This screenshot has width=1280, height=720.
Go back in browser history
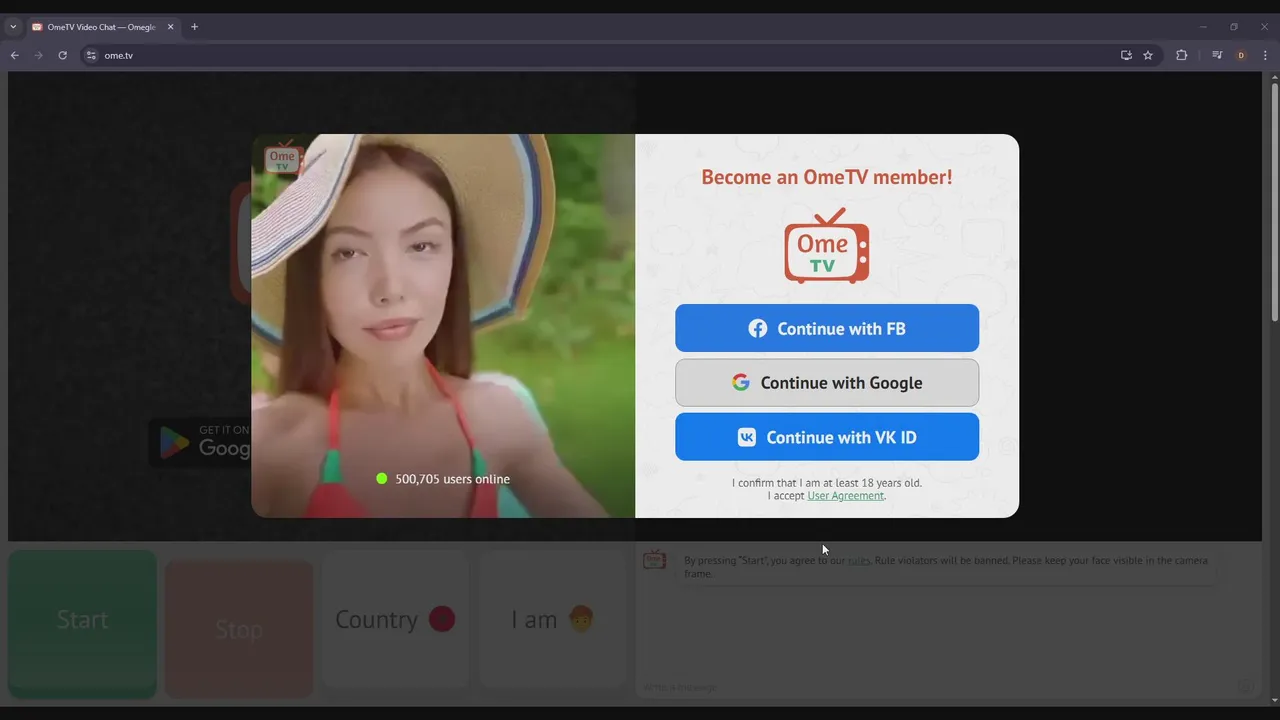(x=14, y=55)
